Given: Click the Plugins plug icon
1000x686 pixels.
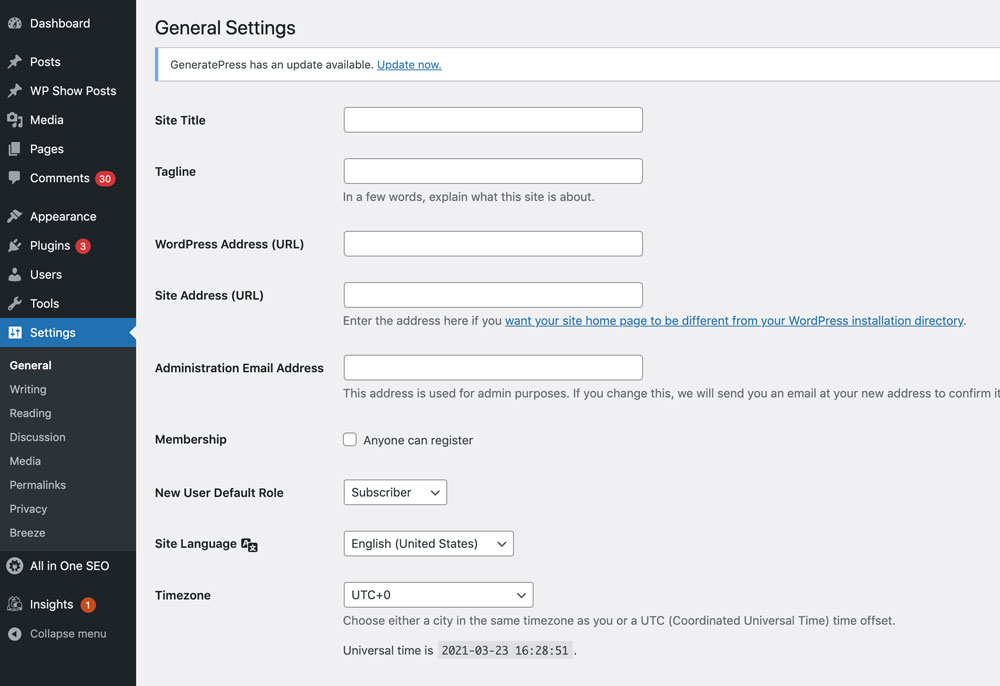Looking at the screenshot, I should (x=15, y=245).
